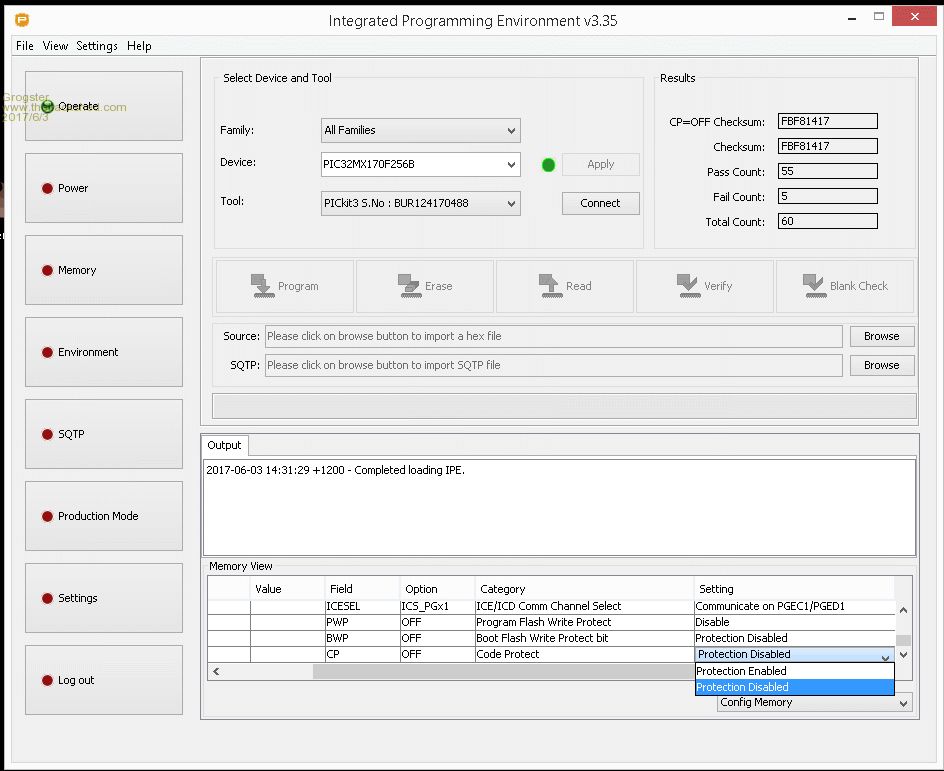Click the Verify checkmark icon button

coord(704,286)
